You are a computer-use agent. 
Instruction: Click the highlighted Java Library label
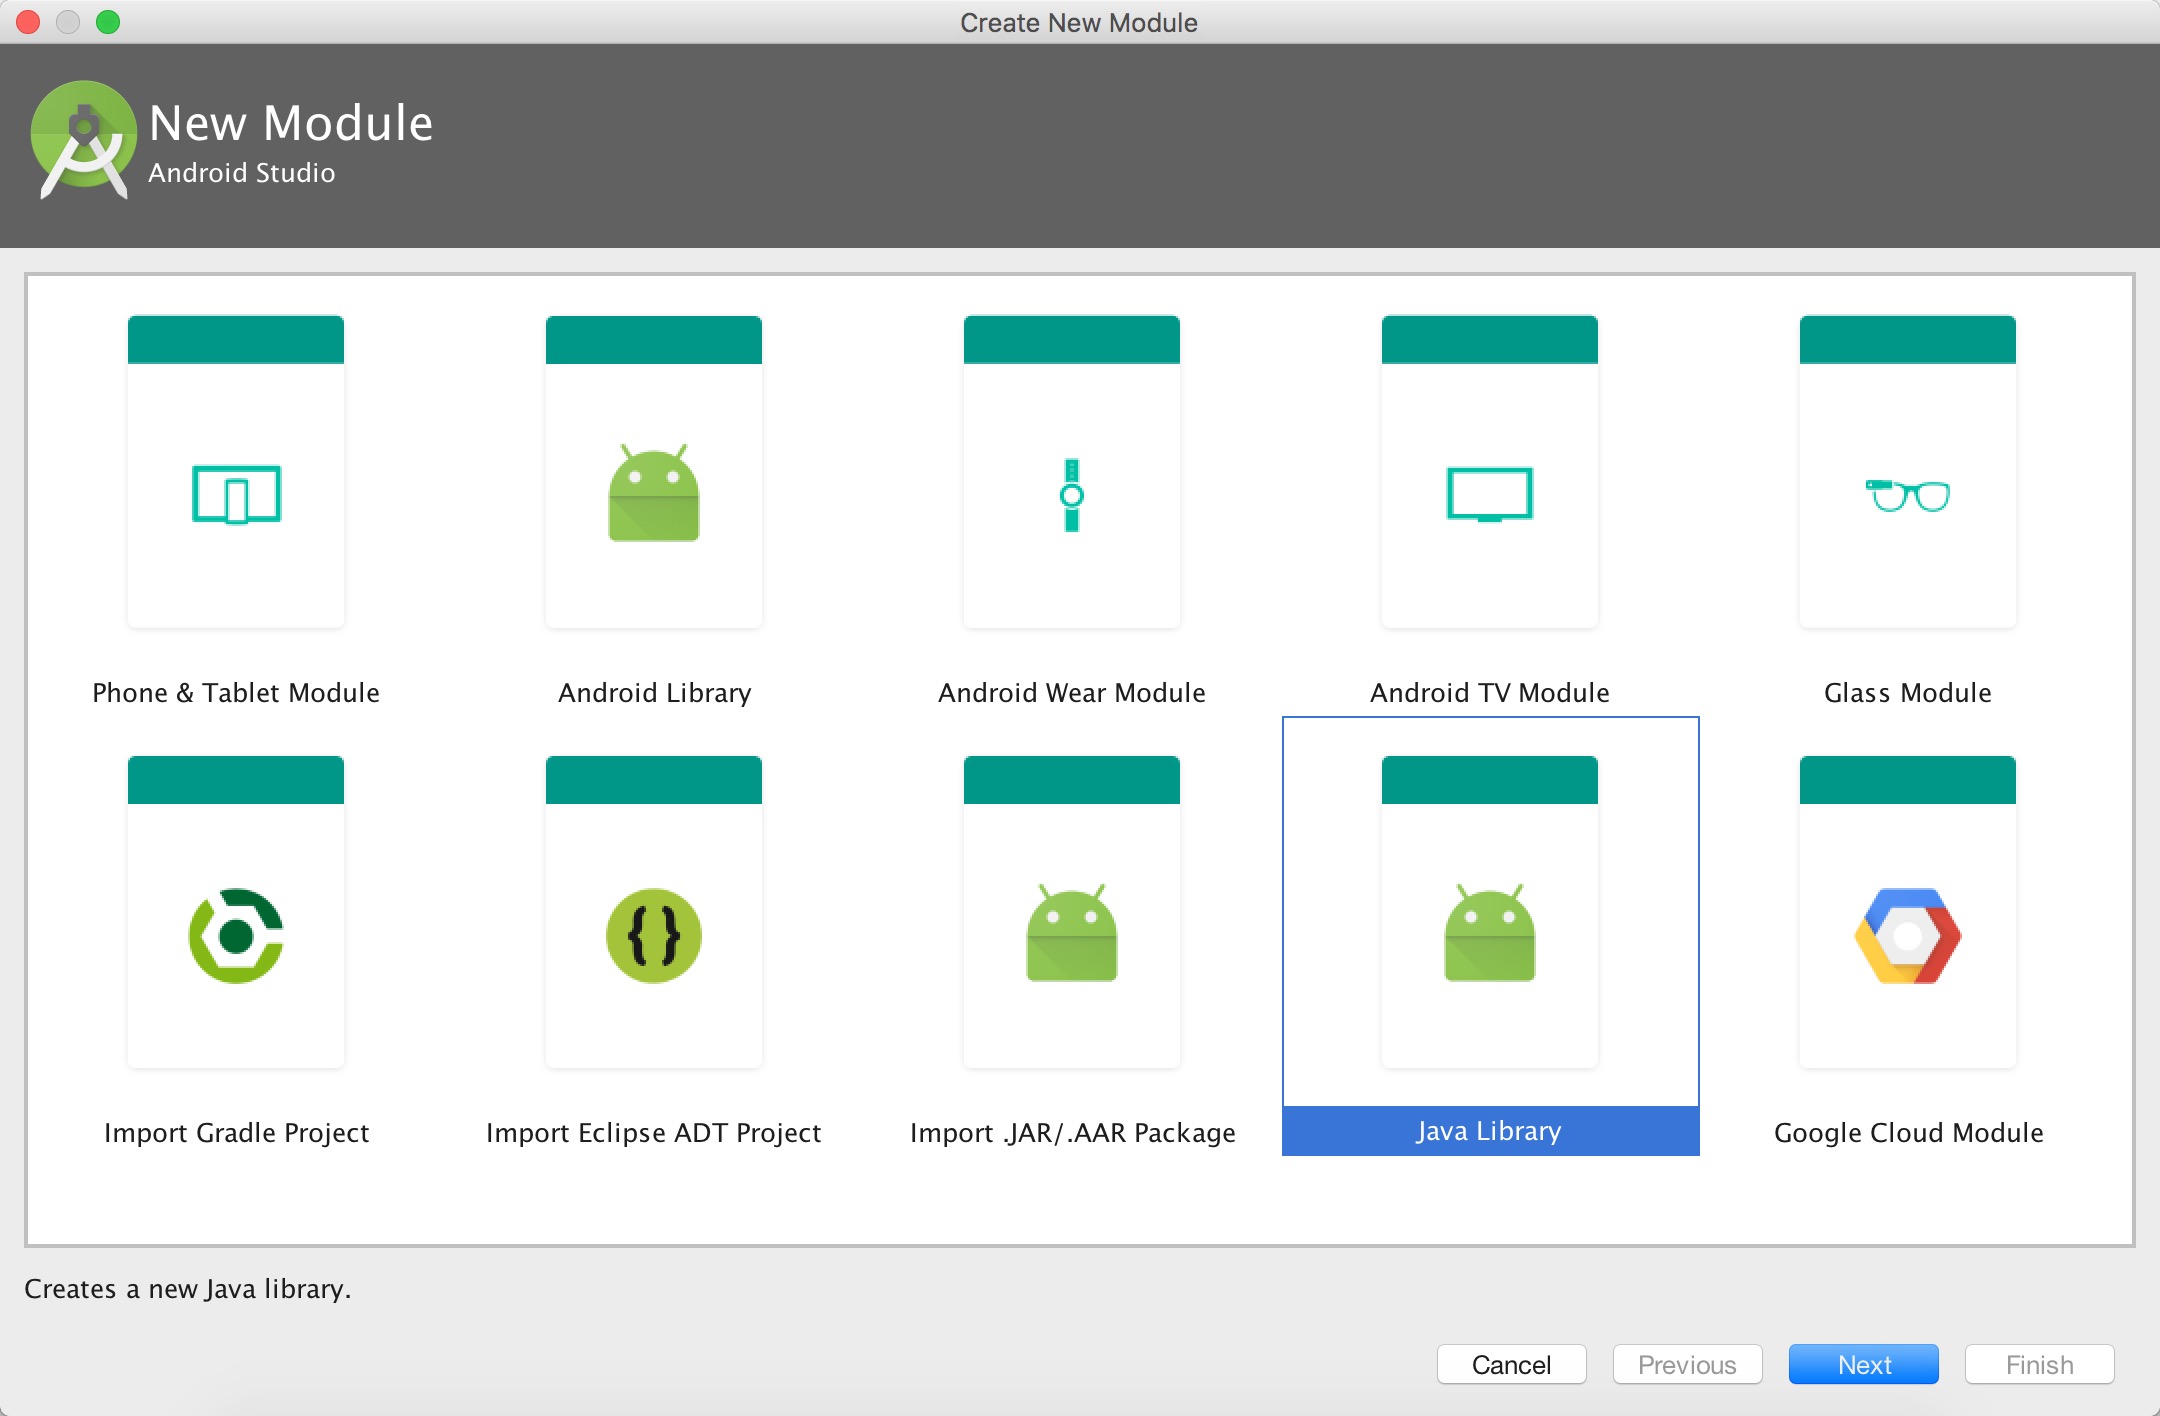tap(1490, 1131)
